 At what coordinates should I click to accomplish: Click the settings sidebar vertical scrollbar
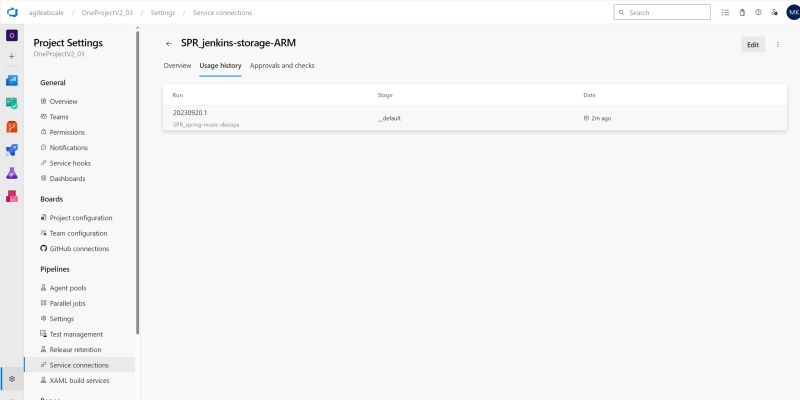137,182
